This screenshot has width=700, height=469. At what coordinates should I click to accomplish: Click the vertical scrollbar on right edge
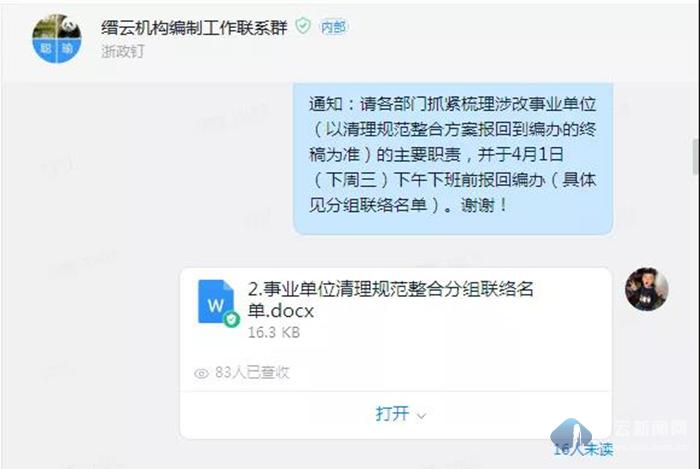coord(696,157)
